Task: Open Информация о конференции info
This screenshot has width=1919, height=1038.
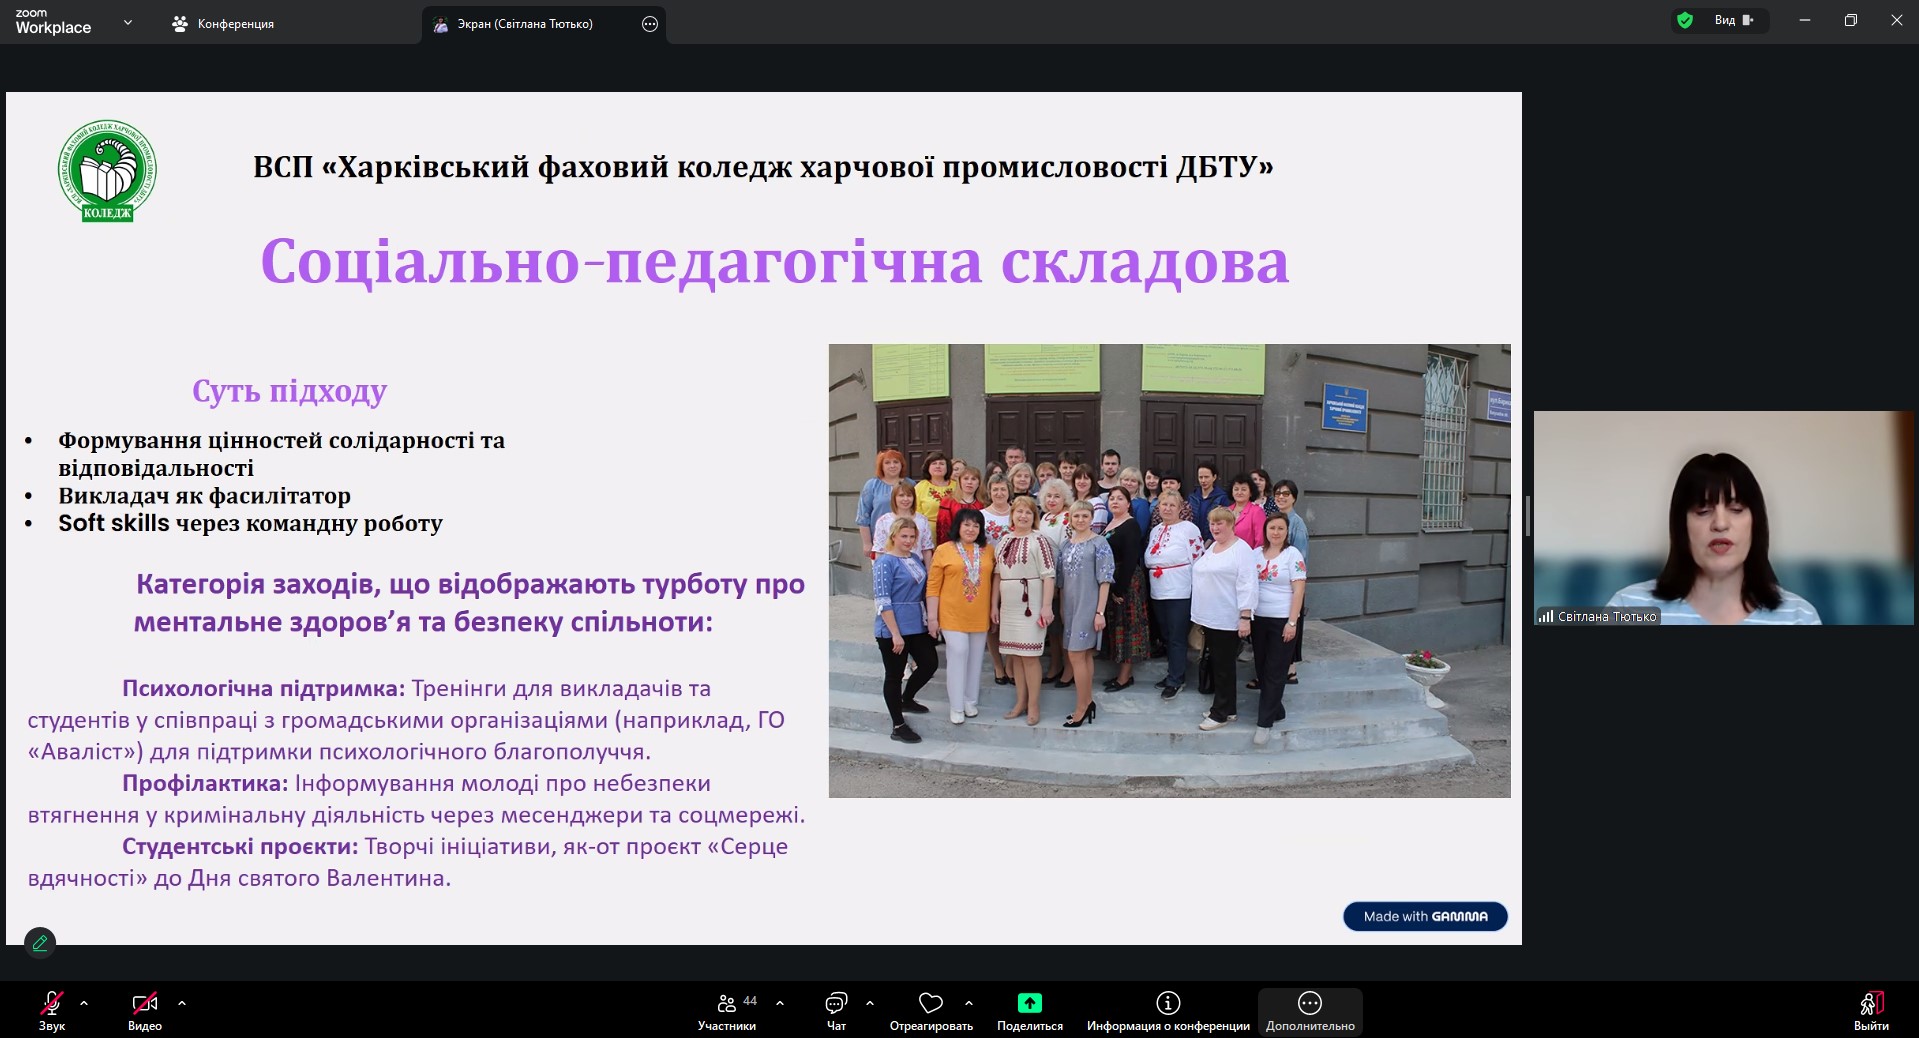Action: pyautogui.click(x=1168, y=1004)
